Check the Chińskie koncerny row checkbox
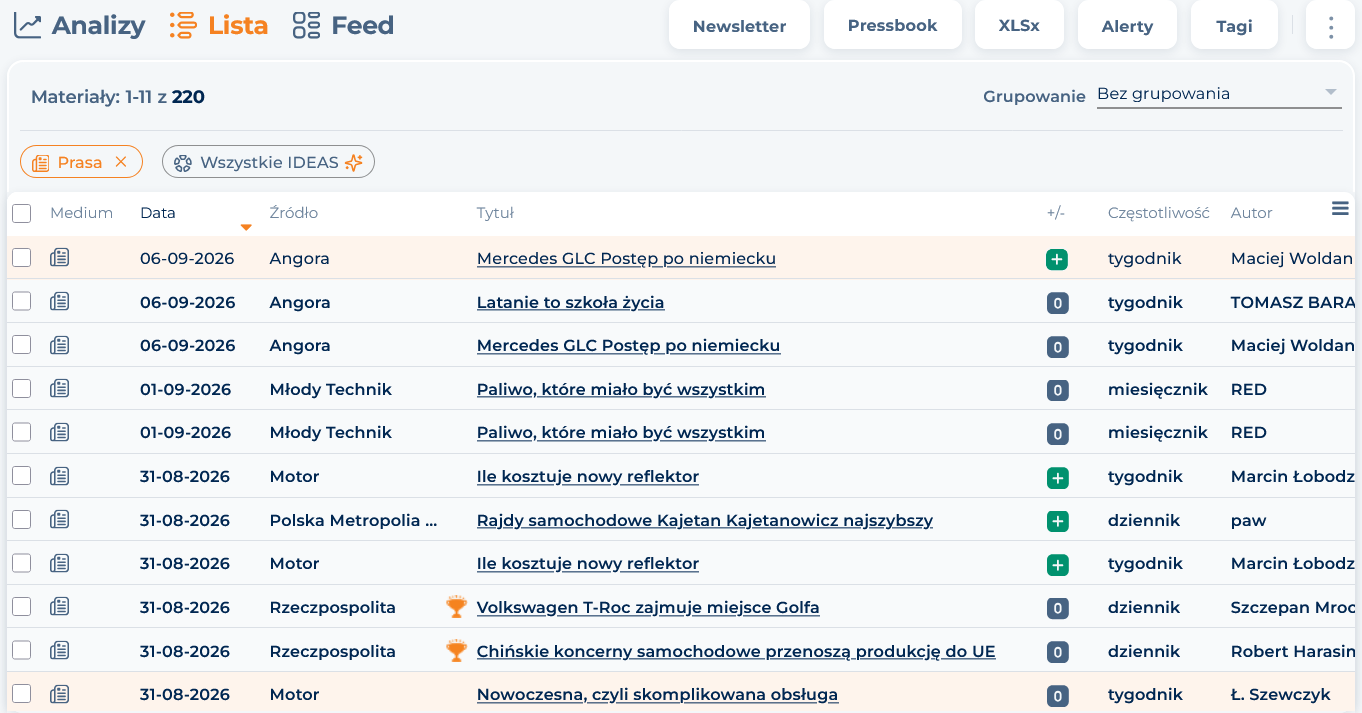 [22, 651]
